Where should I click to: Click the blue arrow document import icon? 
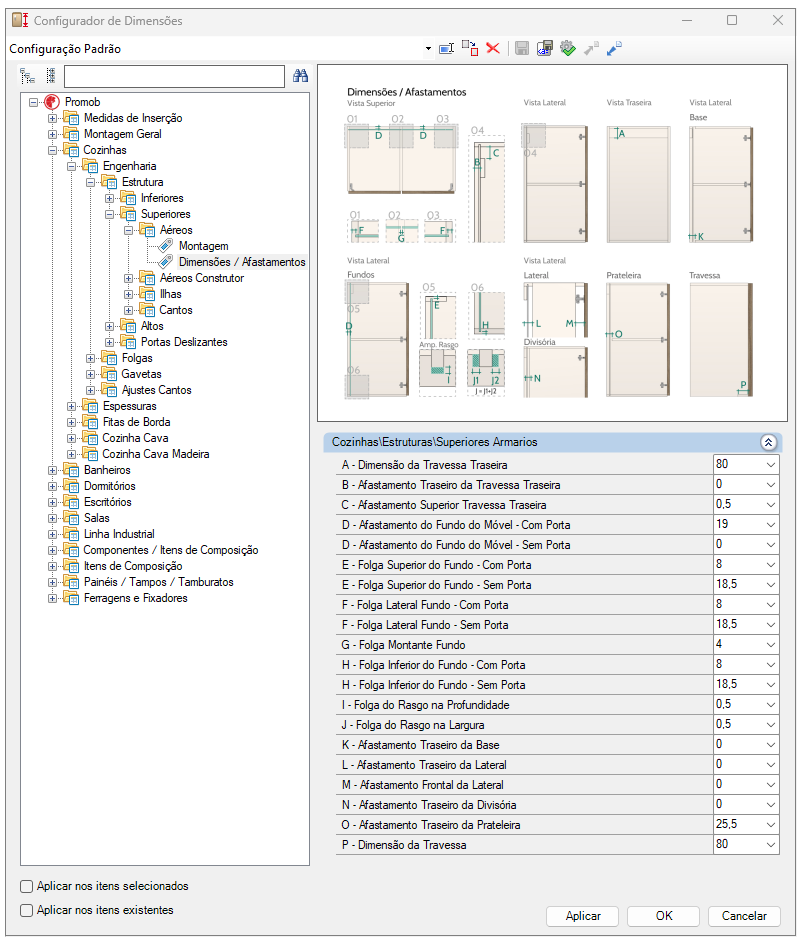tap(614, 49)
